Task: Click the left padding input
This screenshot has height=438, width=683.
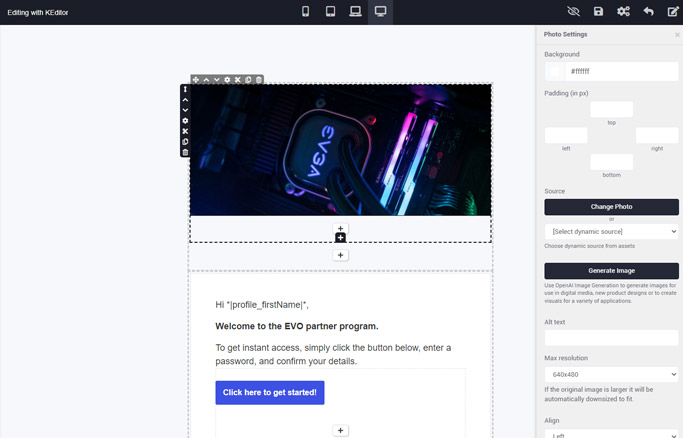Action: 566,135
